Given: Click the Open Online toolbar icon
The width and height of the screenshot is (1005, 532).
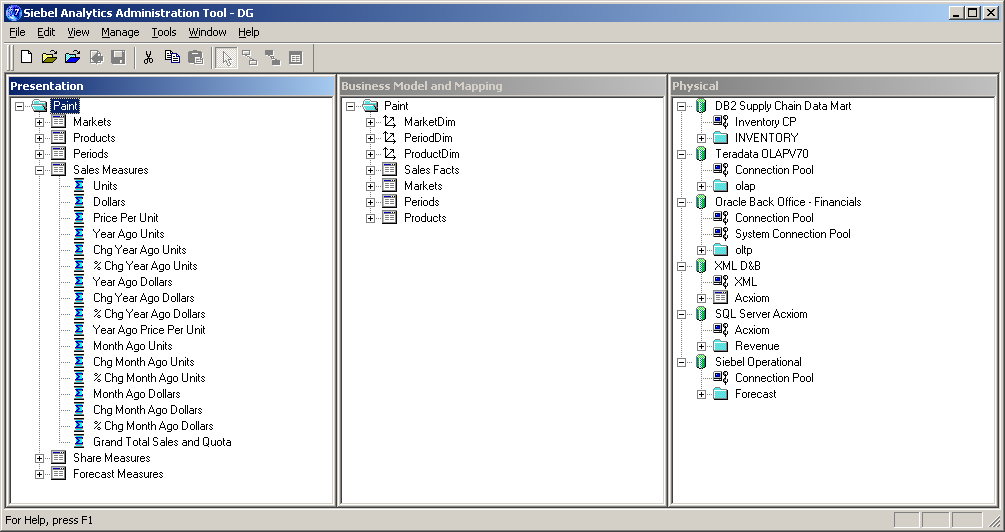Looking at the screenshot, I should [72, 58].
